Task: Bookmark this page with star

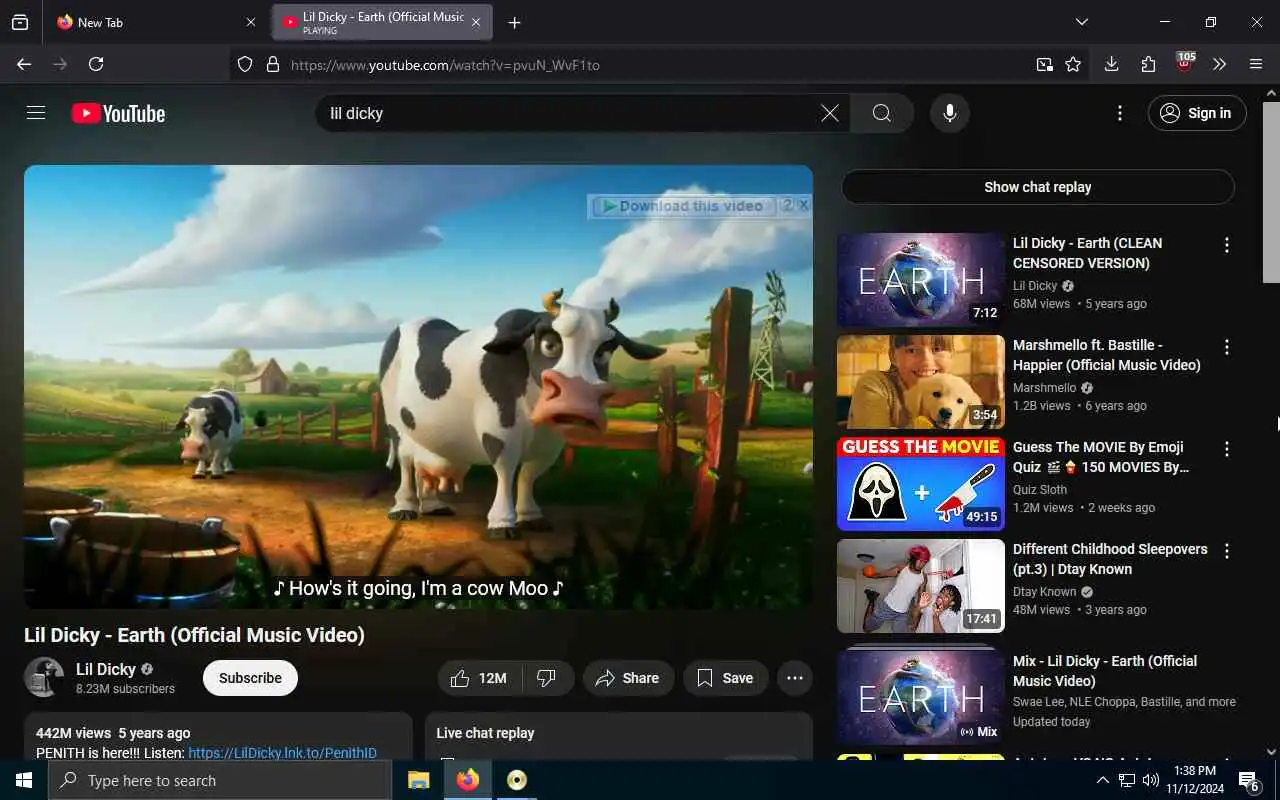Action: tap(1073, 65)
